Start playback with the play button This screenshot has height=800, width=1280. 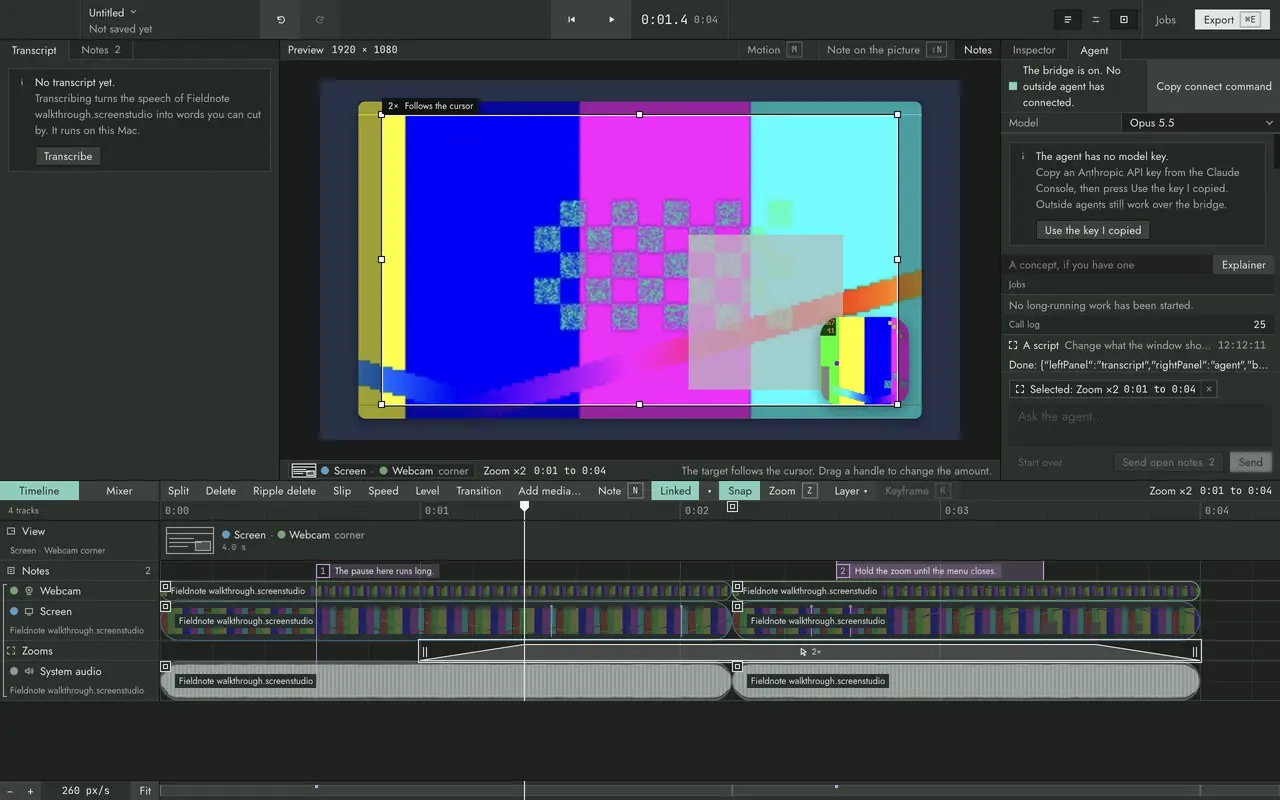[x=611, y=19]
